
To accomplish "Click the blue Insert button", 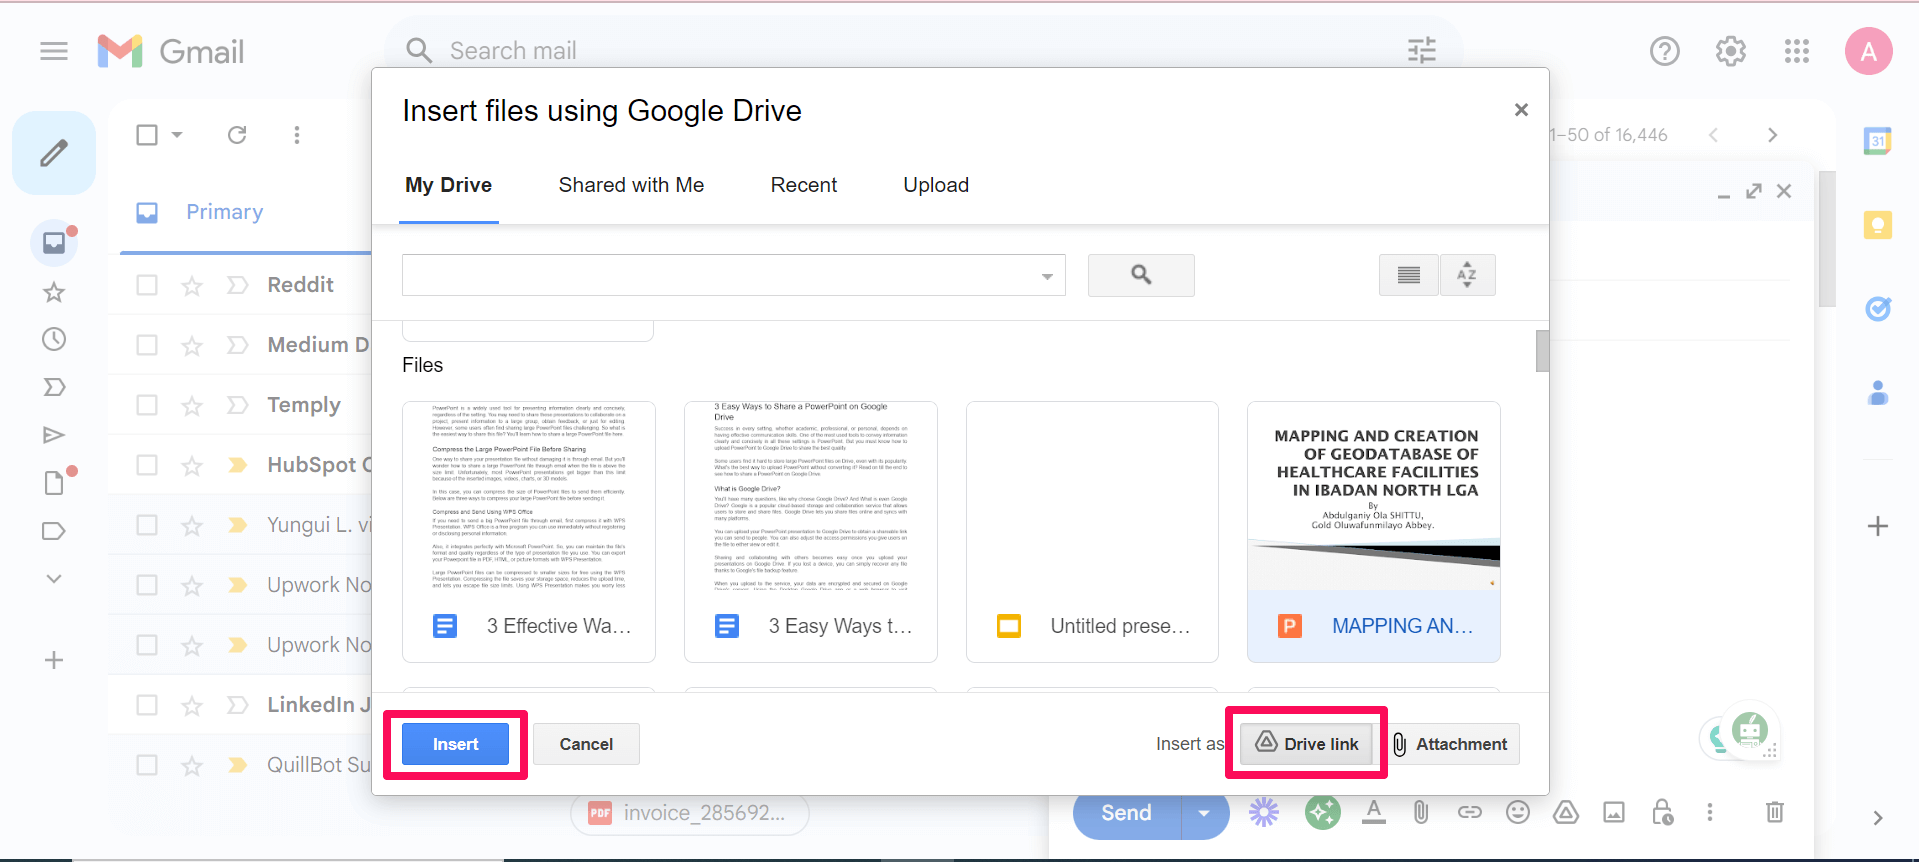I will pyautogui.click(x=455, y=744).
